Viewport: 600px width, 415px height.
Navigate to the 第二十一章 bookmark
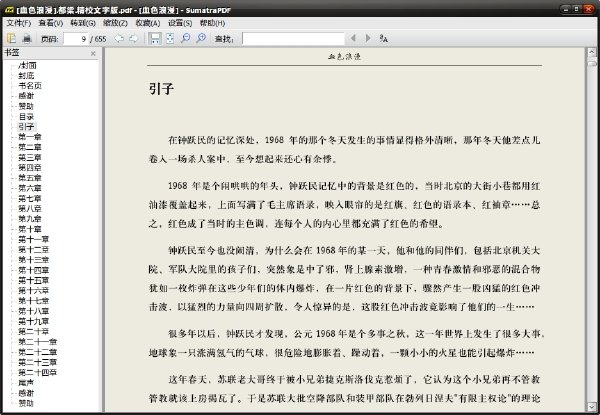(x=38, y=342)
